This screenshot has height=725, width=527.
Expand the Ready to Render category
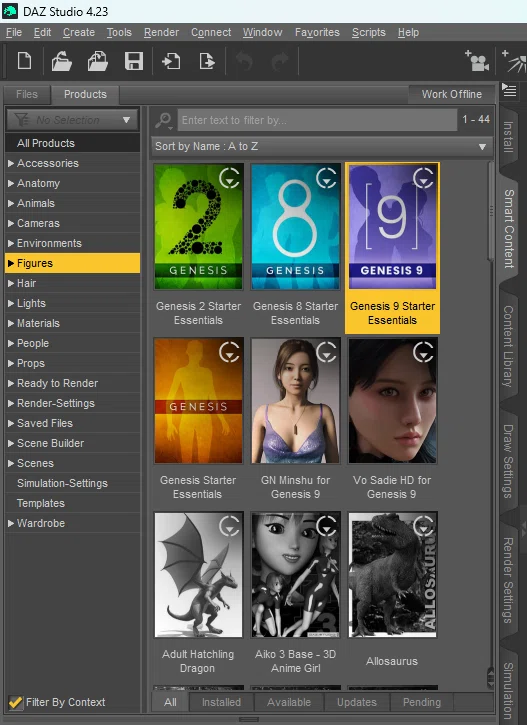click(11, 383)
